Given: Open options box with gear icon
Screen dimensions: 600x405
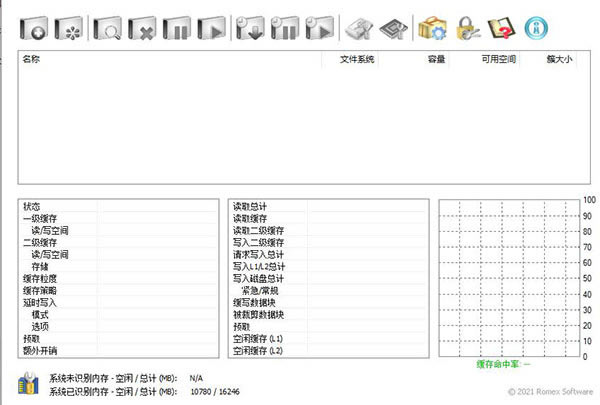Looking at the screenshot, I should [432, 28].
